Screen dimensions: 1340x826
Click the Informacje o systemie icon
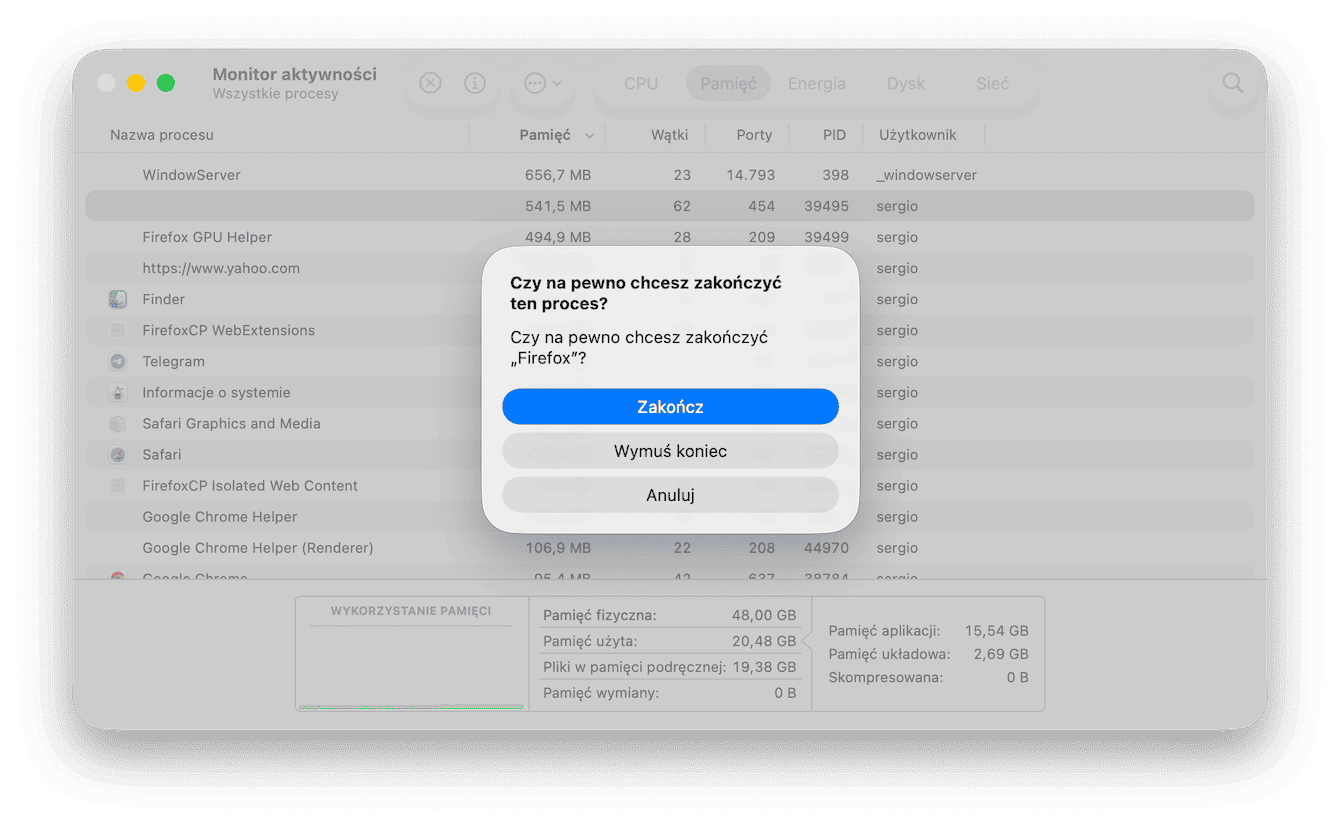(x=118, y=392)
